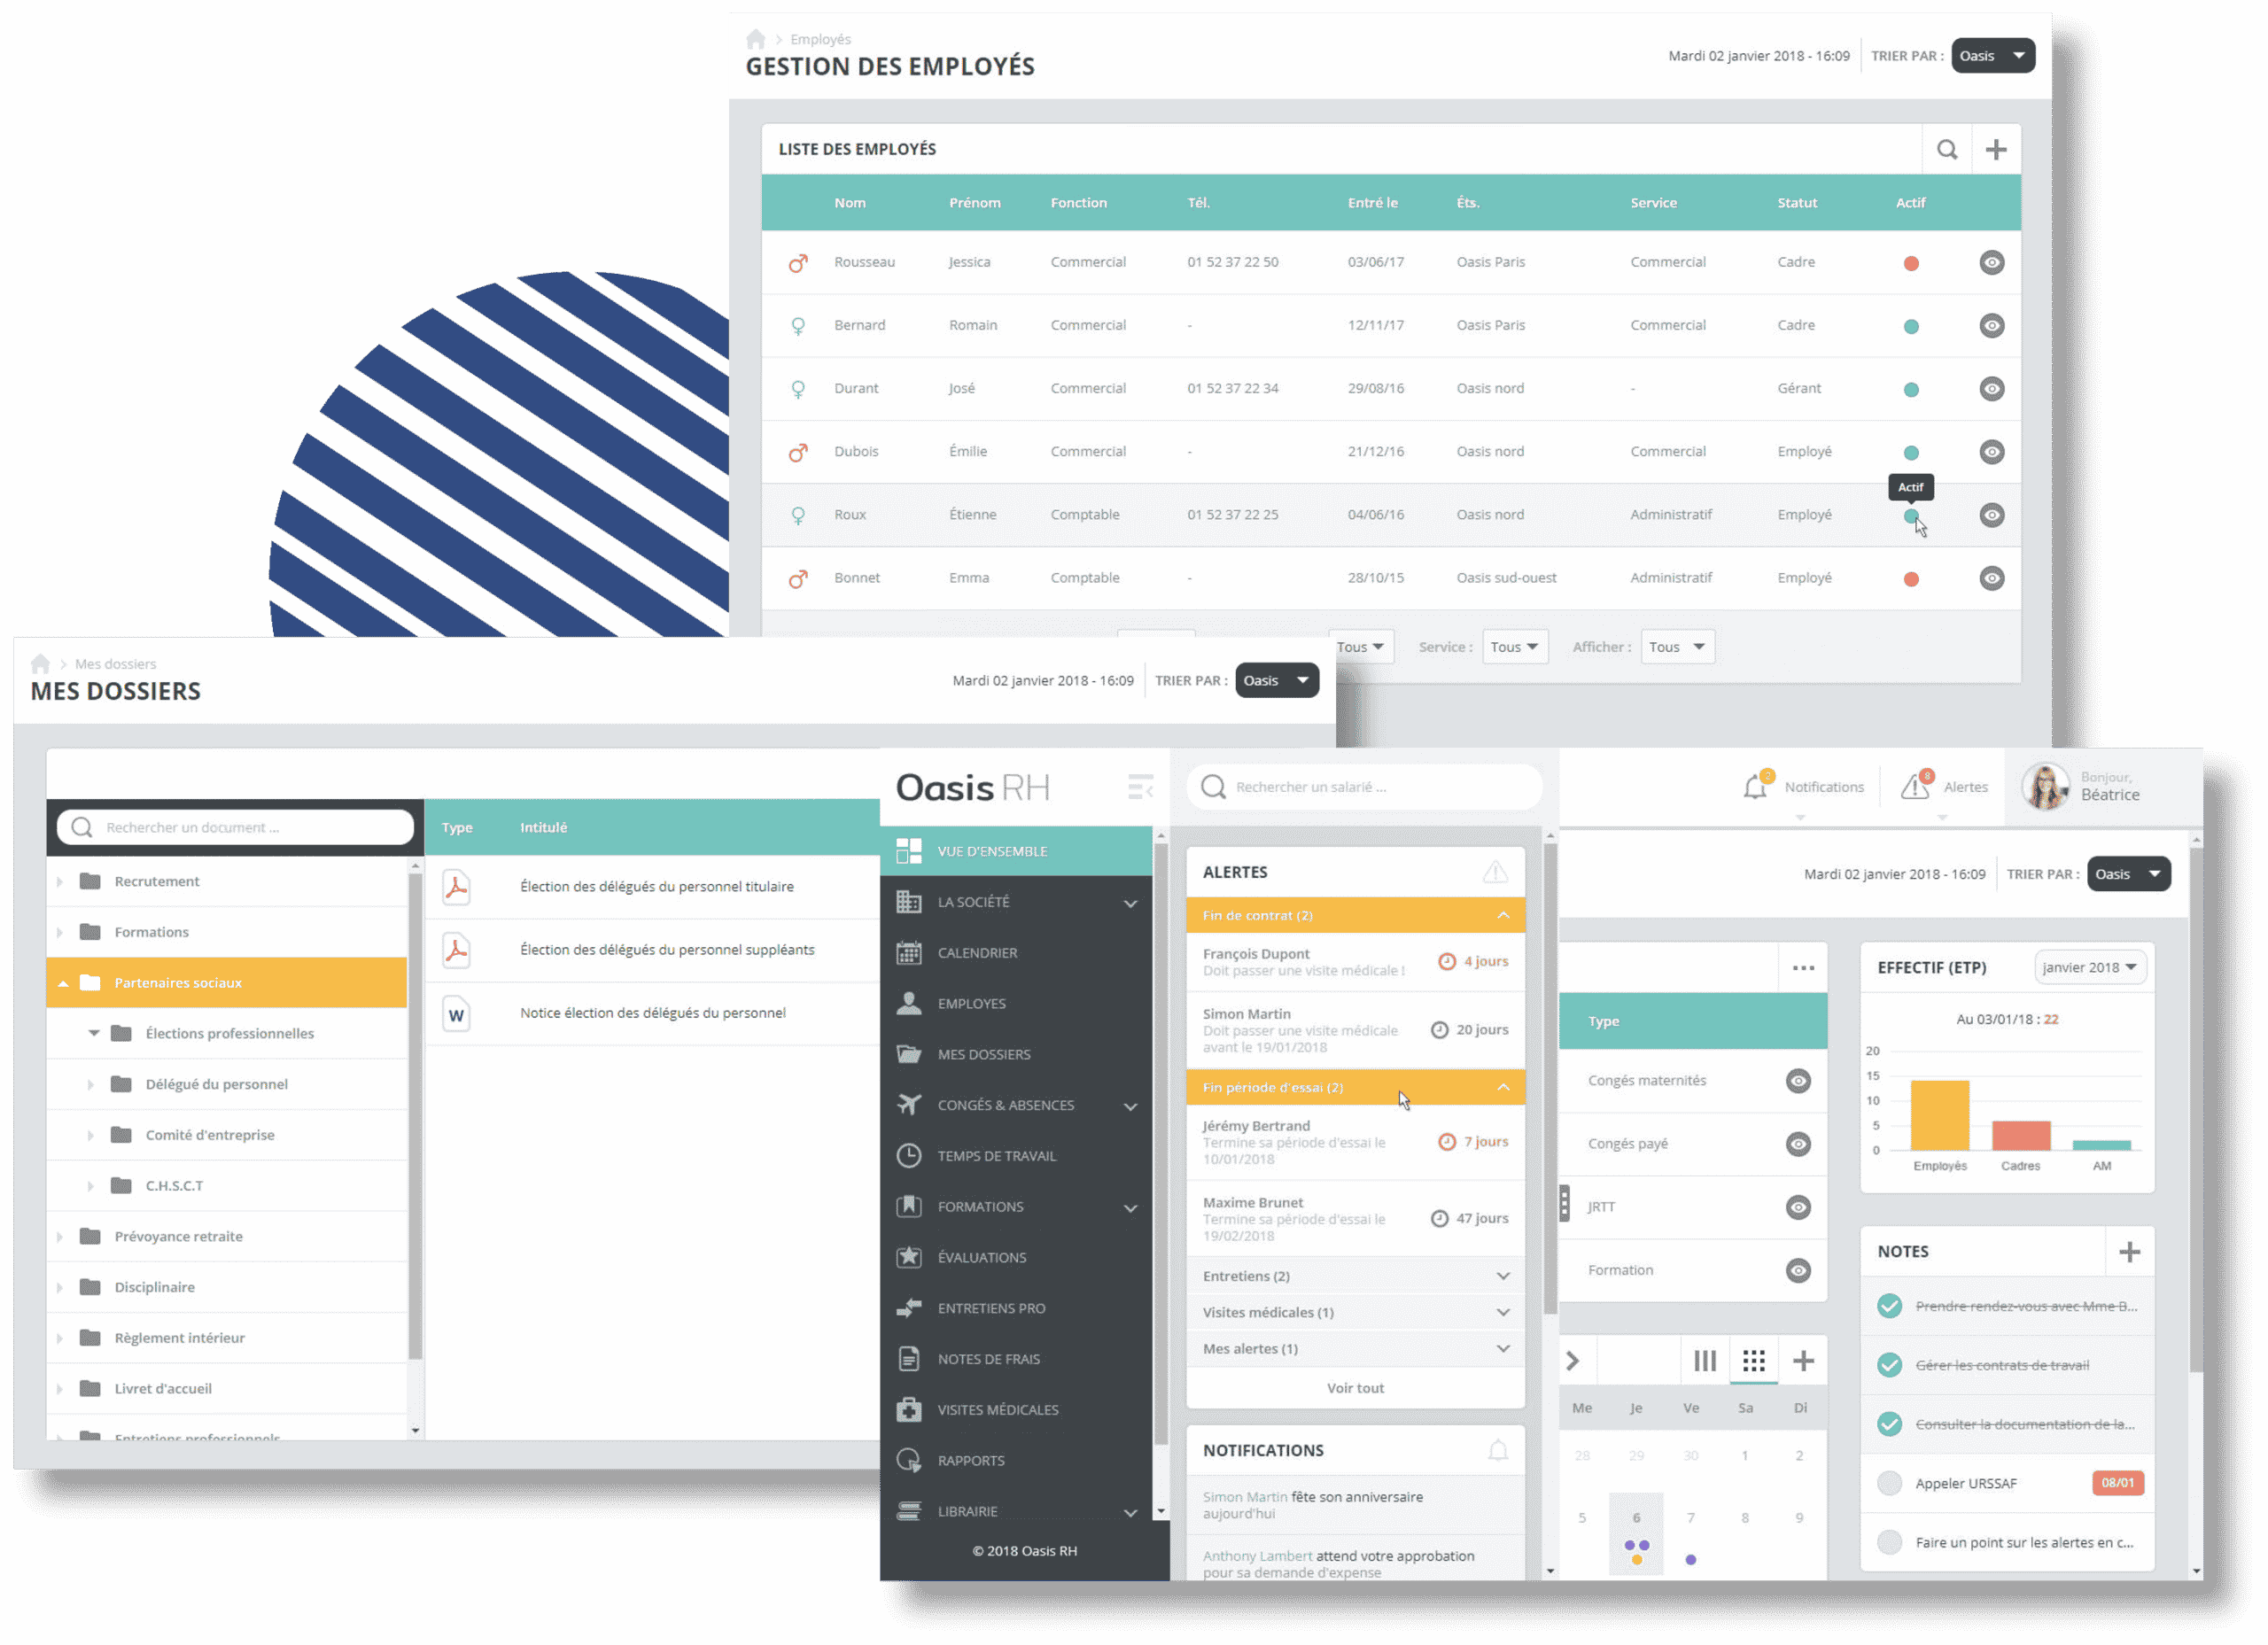The image size is (2268, 1645).
Task: Check the Appeler URSSAF note
Action: 1889,1483
